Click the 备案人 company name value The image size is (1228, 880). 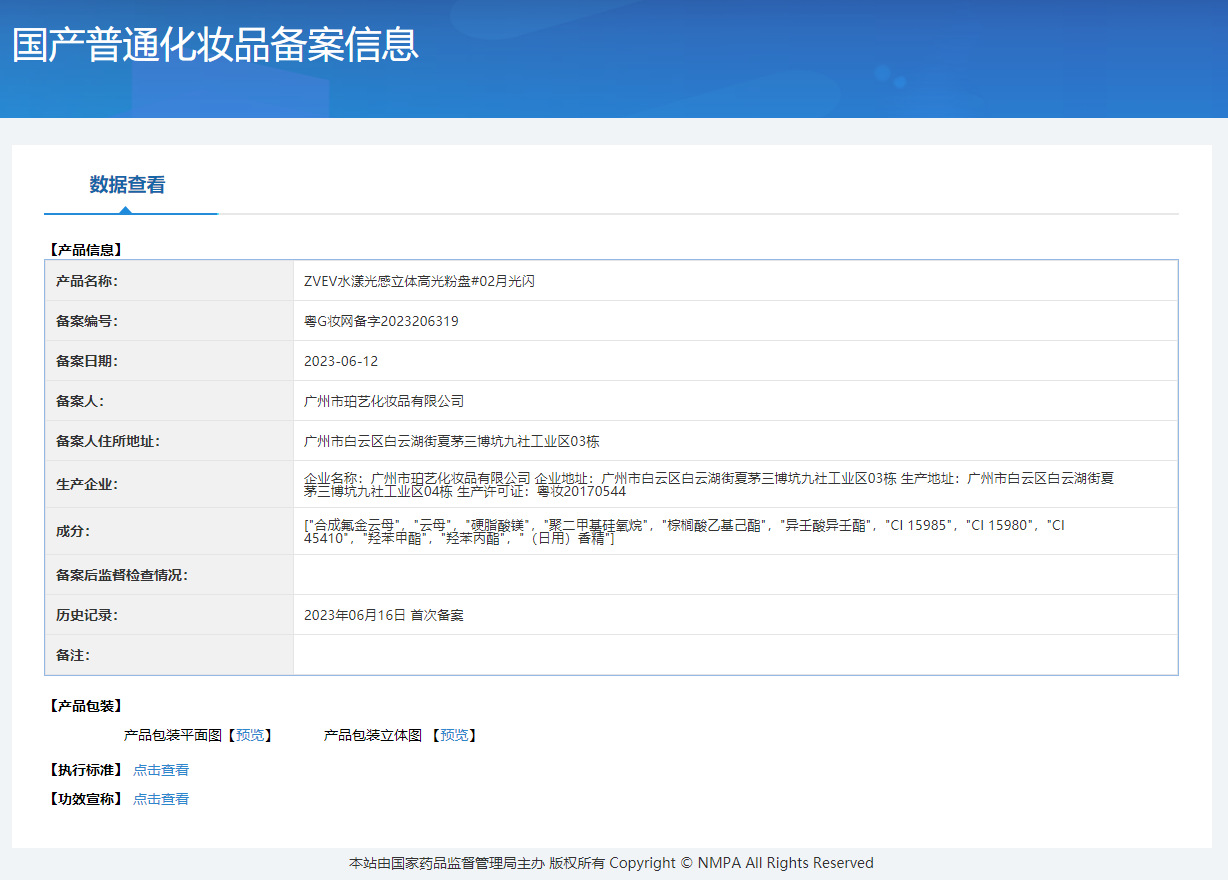(x=384, y=401)
